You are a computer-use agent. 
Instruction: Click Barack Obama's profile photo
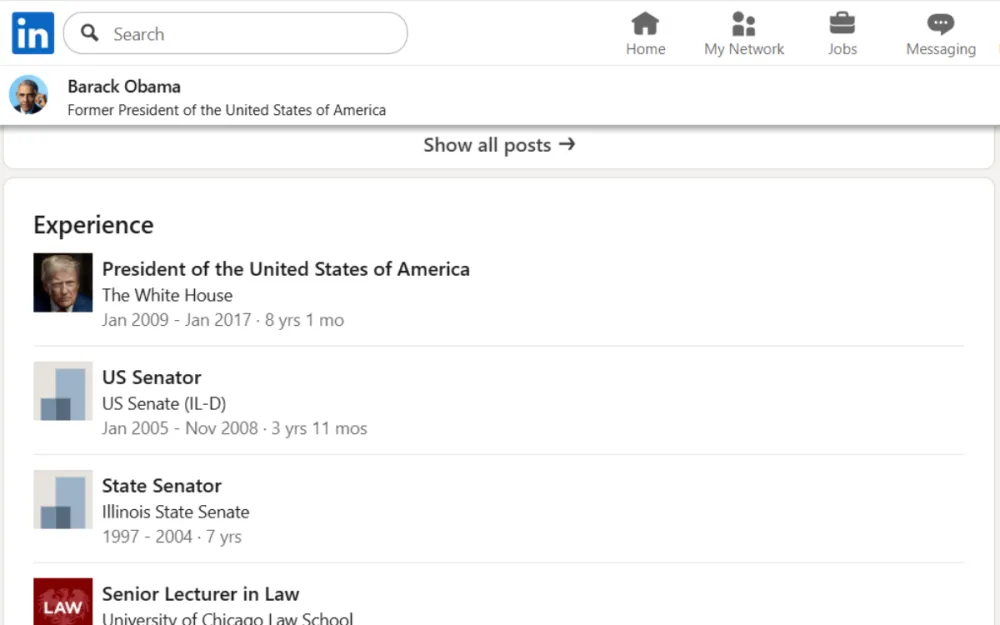pos(28,97)
